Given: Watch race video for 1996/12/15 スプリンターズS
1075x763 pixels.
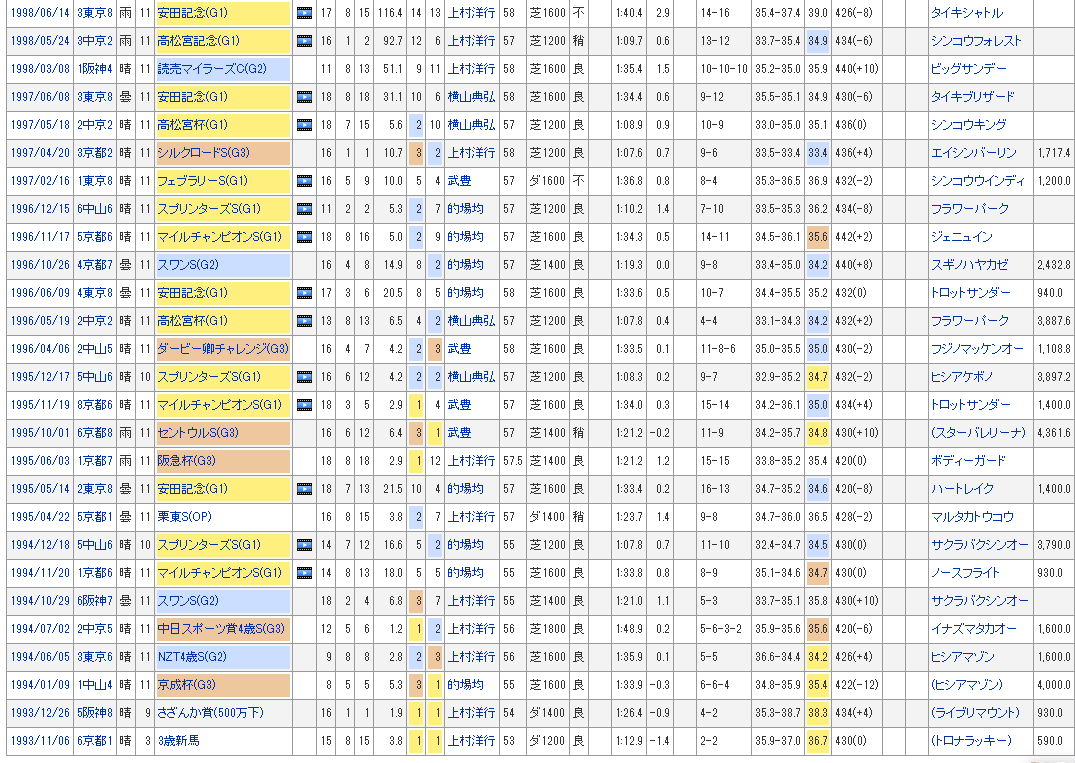Looking at the screenshot, I should pyautogui.click(x=305, y=209).
